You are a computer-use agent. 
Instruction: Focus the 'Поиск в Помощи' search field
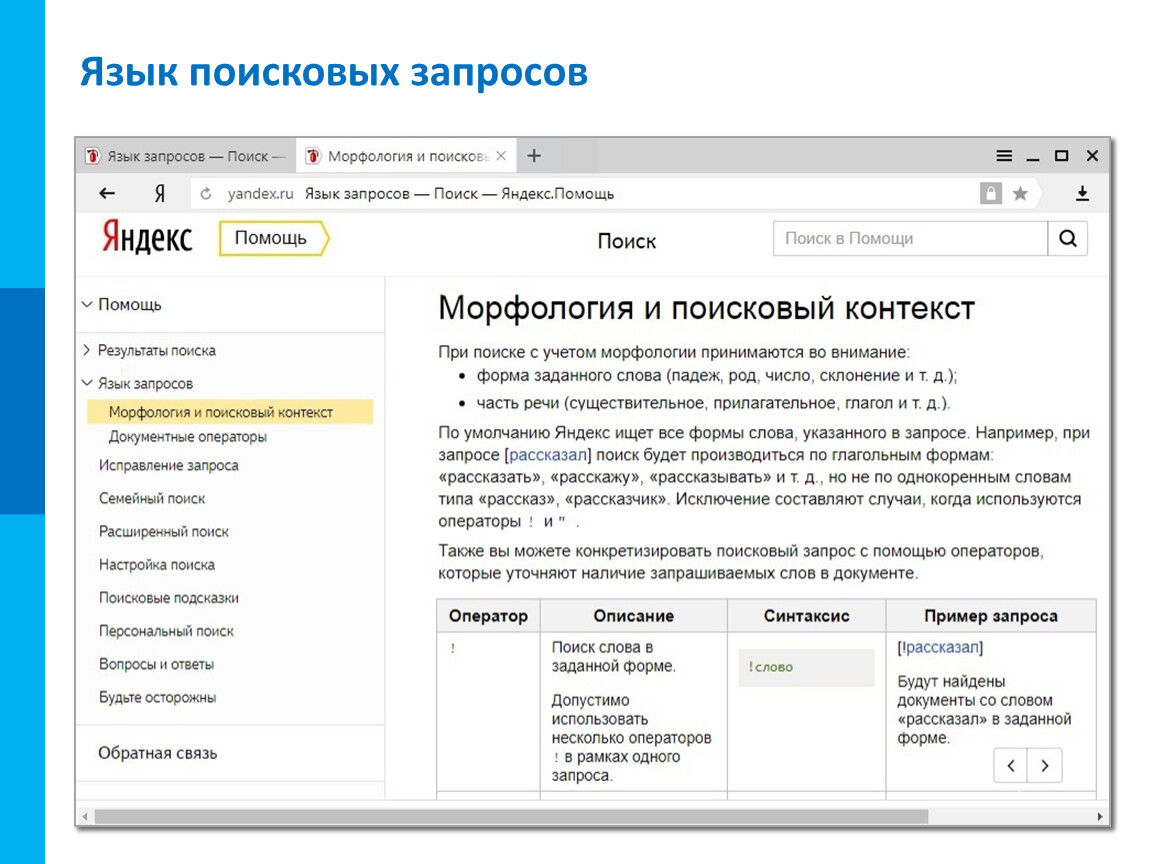pos(910,238)
